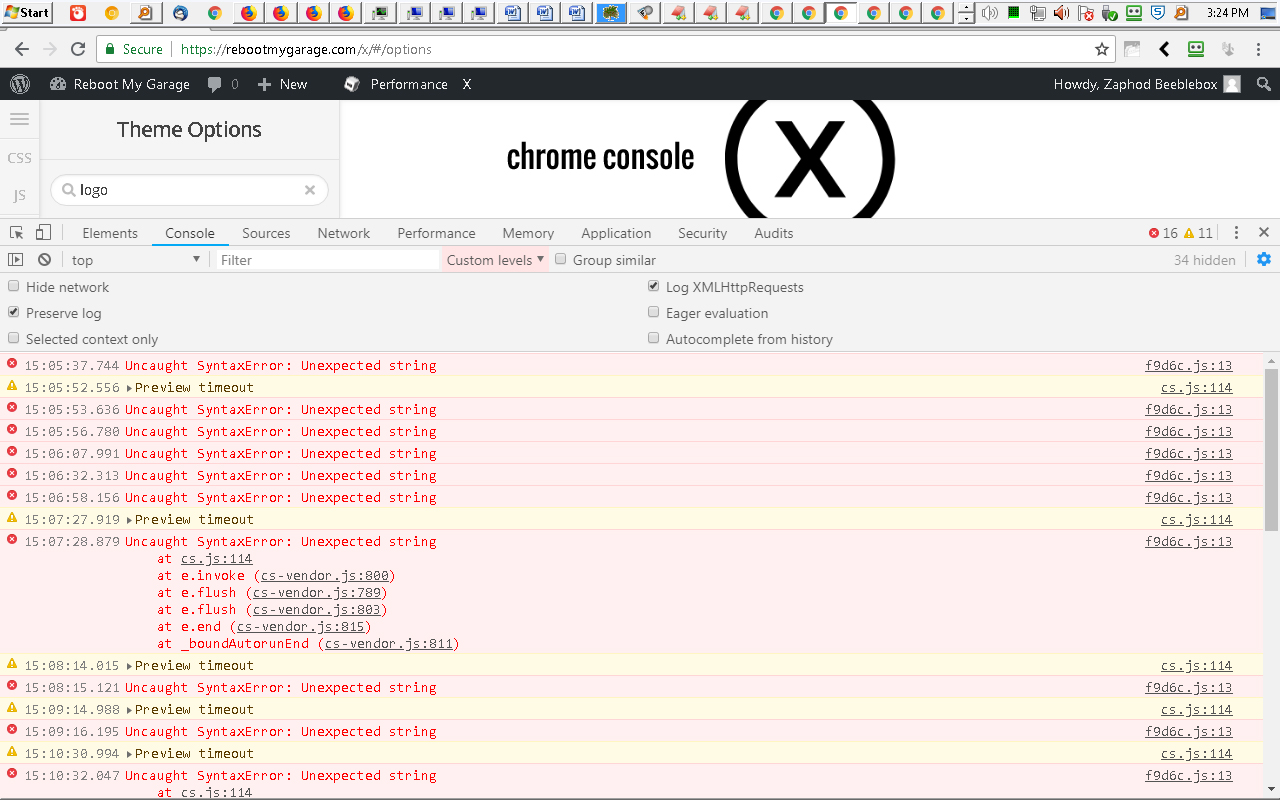
Task: Expand the 15:05:52 Preview timeout warning
Action: click(130, 388)
